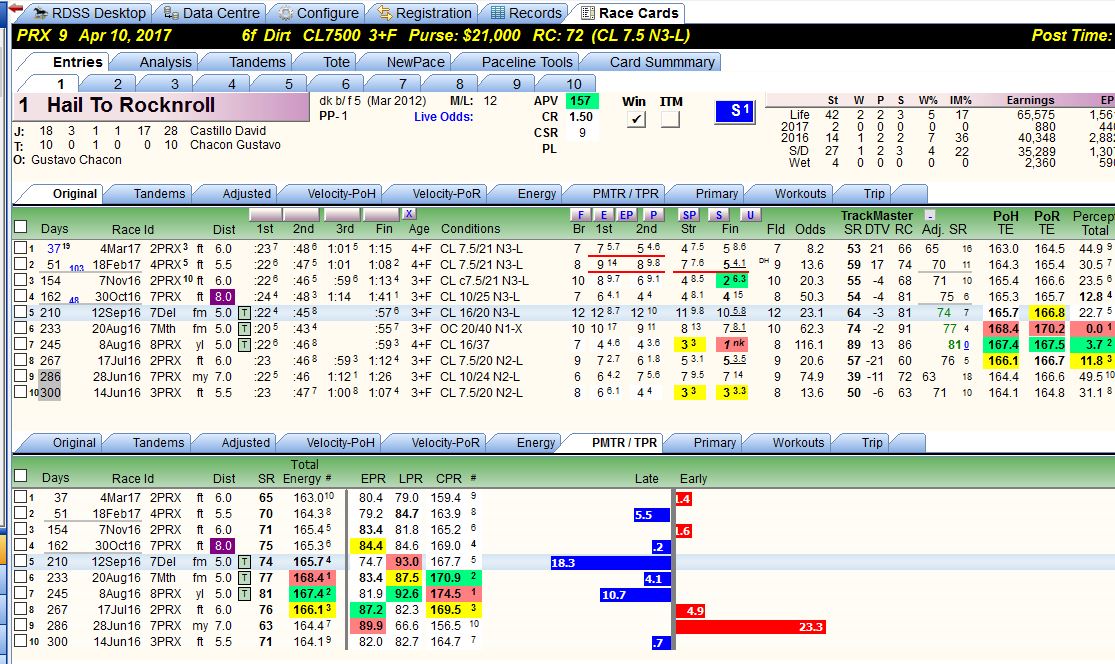Open the Data Centre tab
Image resolution: width=1115 pixels, height=664 pixels.
(211, 13)
